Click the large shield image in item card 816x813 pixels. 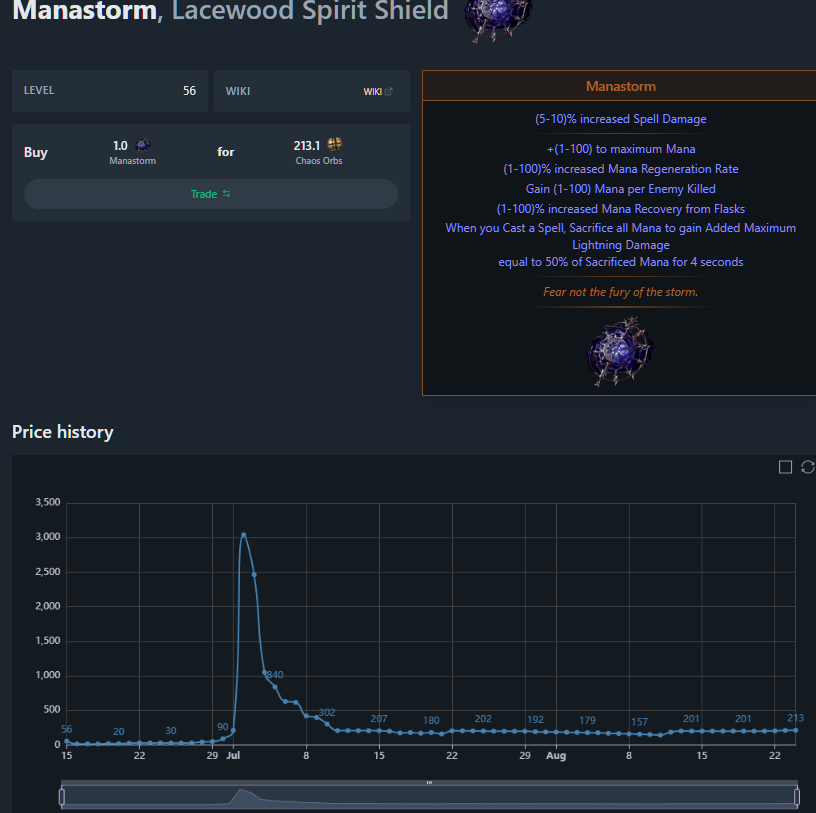point(620,352)
